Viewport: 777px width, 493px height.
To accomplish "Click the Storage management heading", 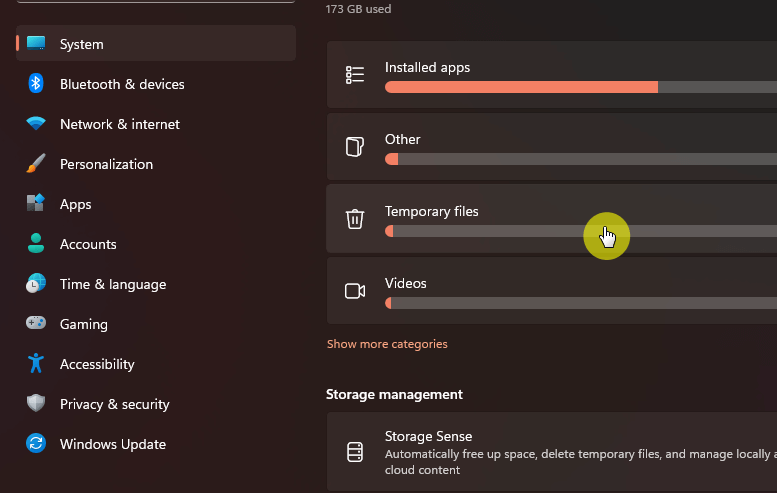I will [x=394, y=394].
